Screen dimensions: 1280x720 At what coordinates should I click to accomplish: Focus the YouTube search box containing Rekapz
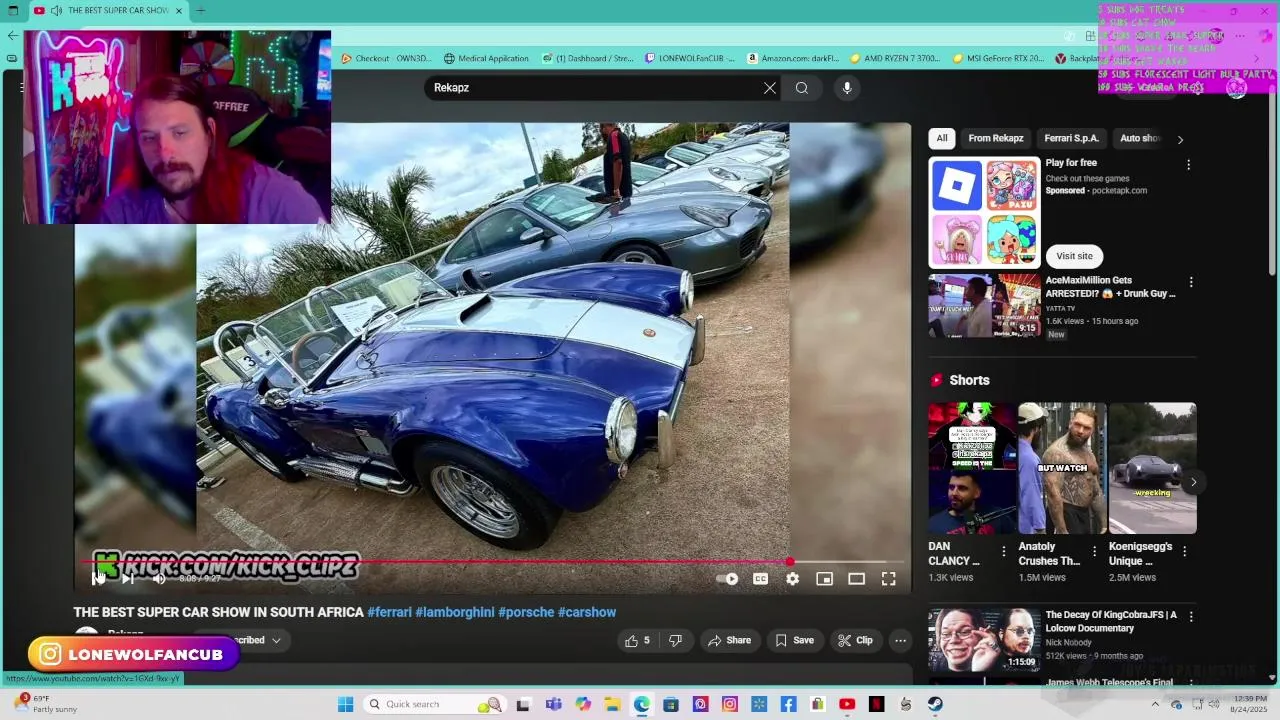coord(590,88)
